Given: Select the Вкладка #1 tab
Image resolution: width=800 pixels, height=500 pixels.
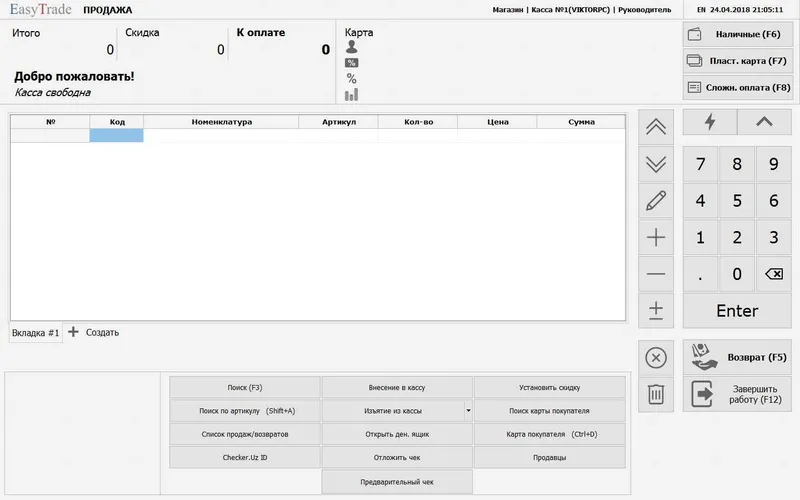Looking at the screenshot, I should [x=36, y=333].
